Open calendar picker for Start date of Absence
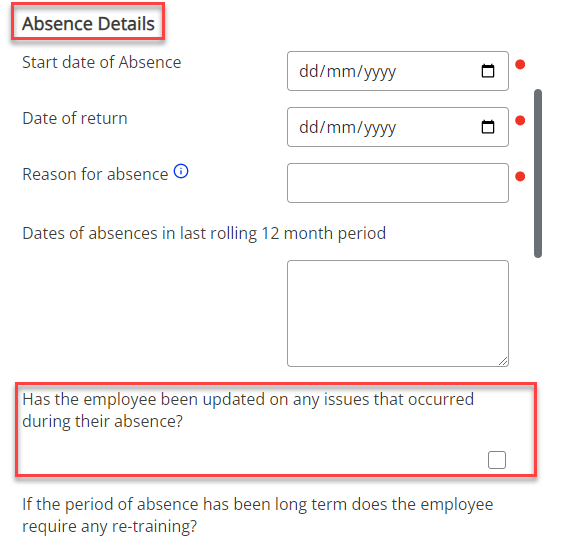The height and width of the screenshot is (551, 567). tap(487, 71)
